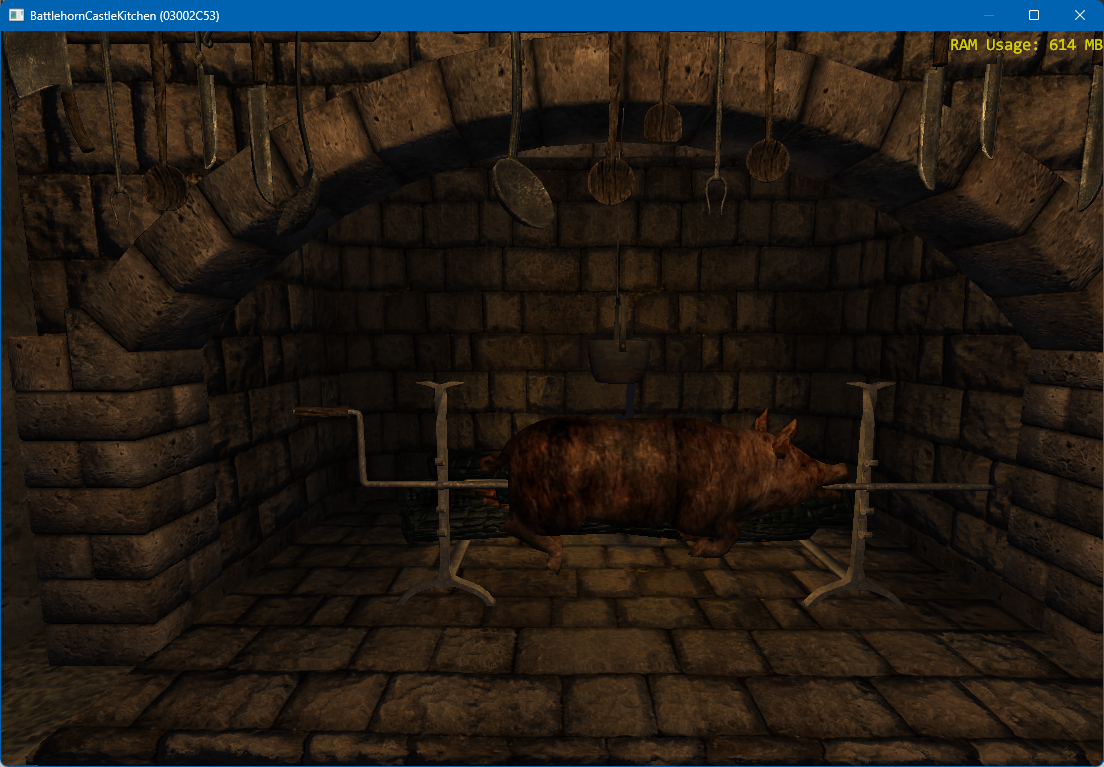
Task: Close the BattlehornCastleKitchen window
Action: pyautogui.click(x=1080, y=15)
